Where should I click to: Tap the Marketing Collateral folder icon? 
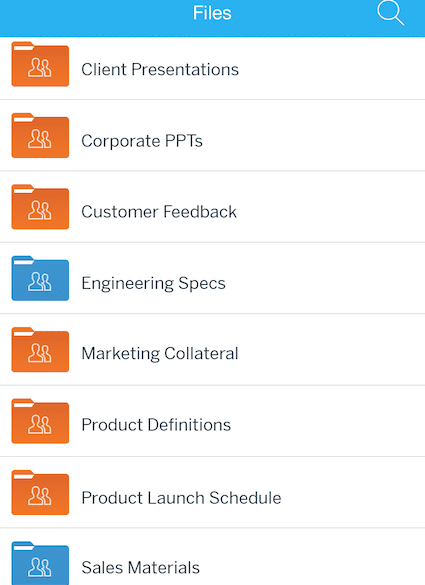pos(40,350)
